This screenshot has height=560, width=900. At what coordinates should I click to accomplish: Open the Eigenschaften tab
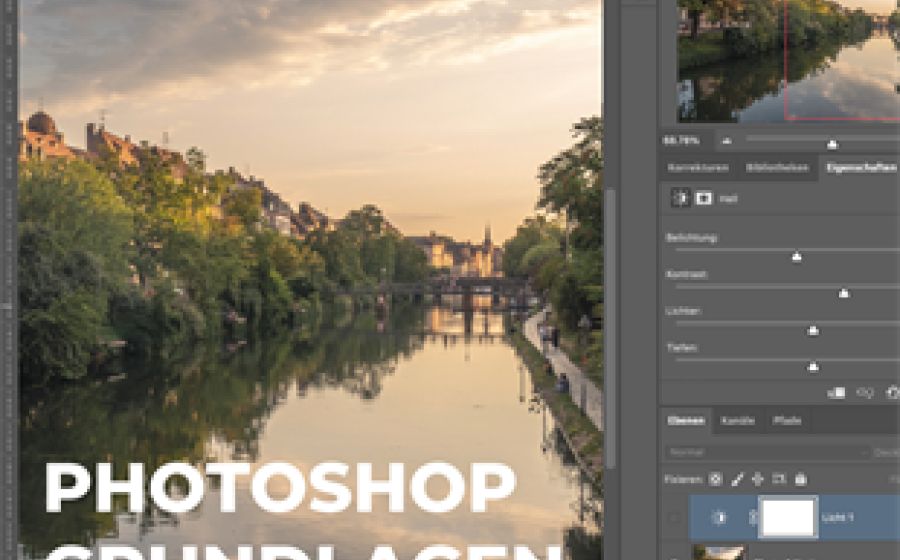[x=861, y=168]
